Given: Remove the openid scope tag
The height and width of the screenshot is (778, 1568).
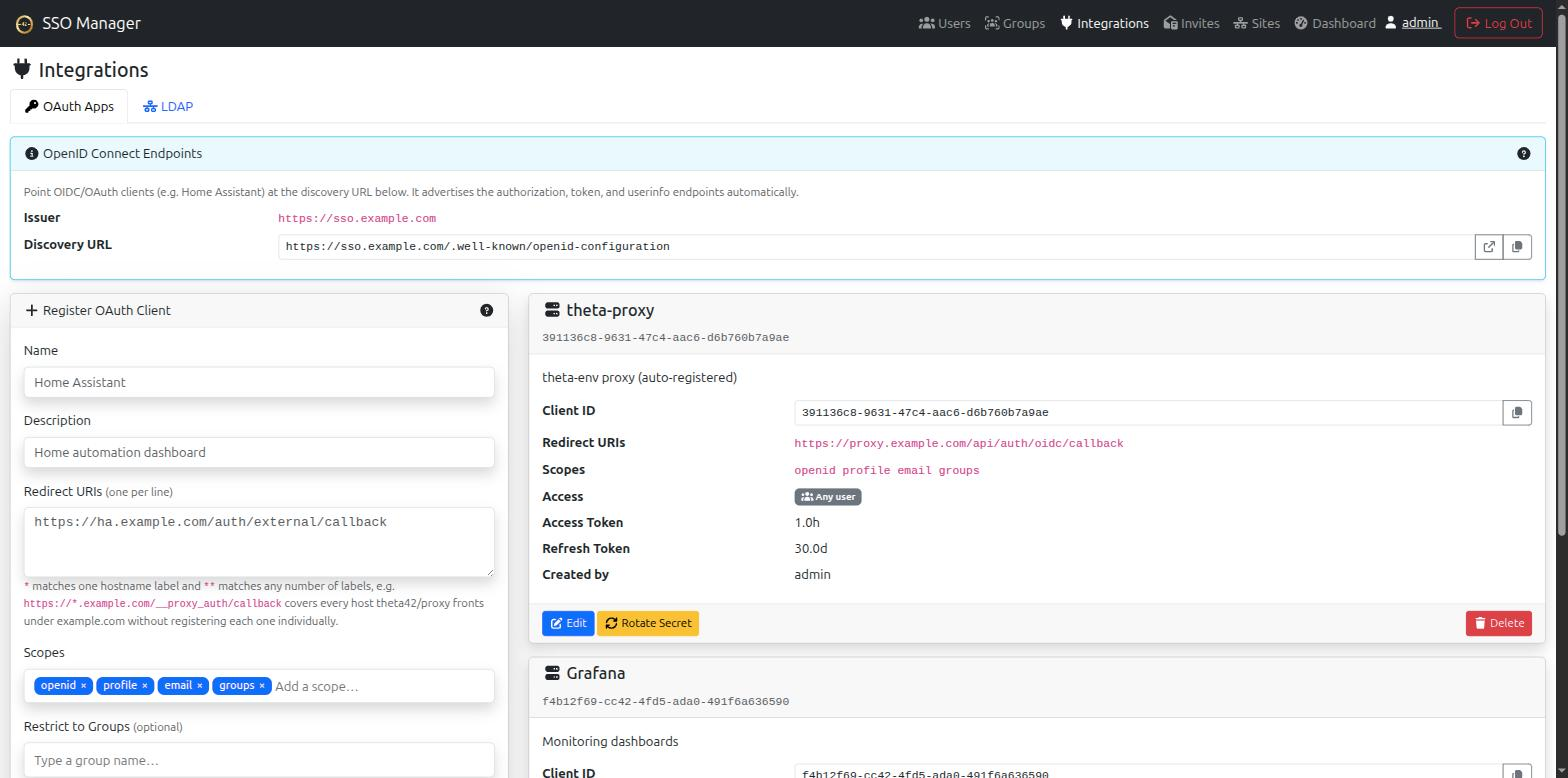Looking at the screenshot, I should click(x=83, y=686).
